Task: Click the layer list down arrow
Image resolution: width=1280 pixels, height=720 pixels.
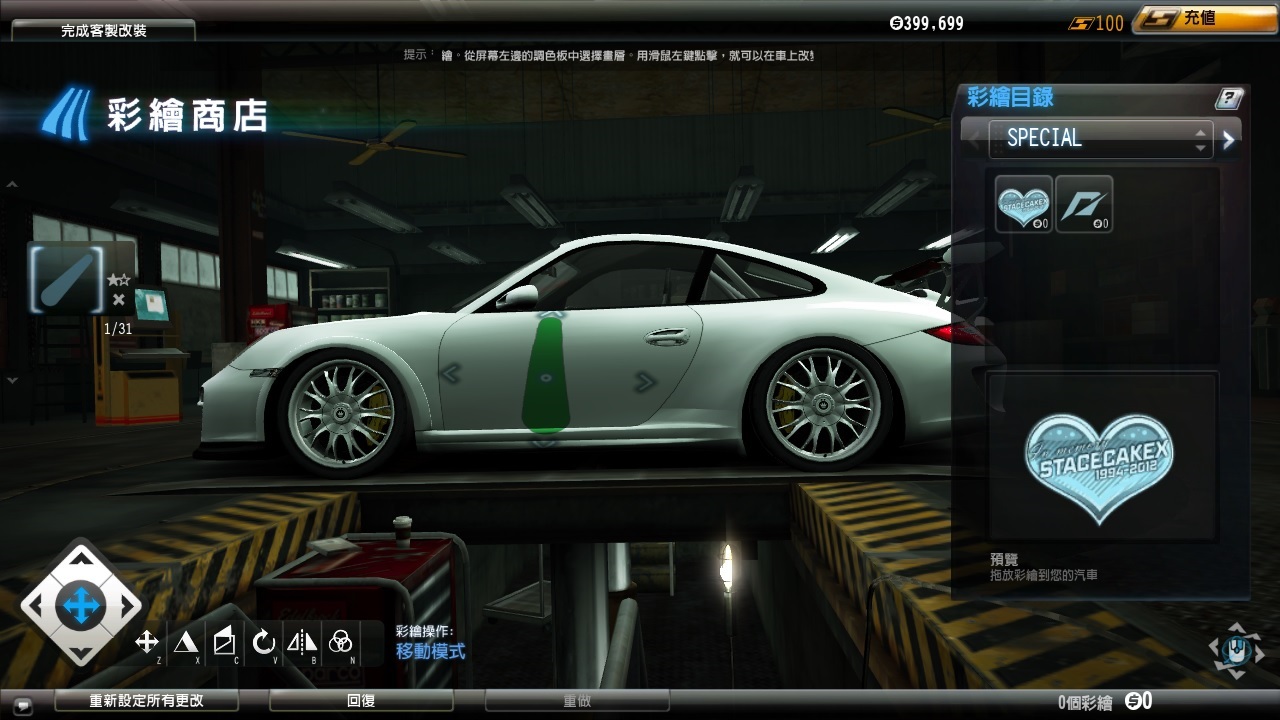Action: pos(12,380)
